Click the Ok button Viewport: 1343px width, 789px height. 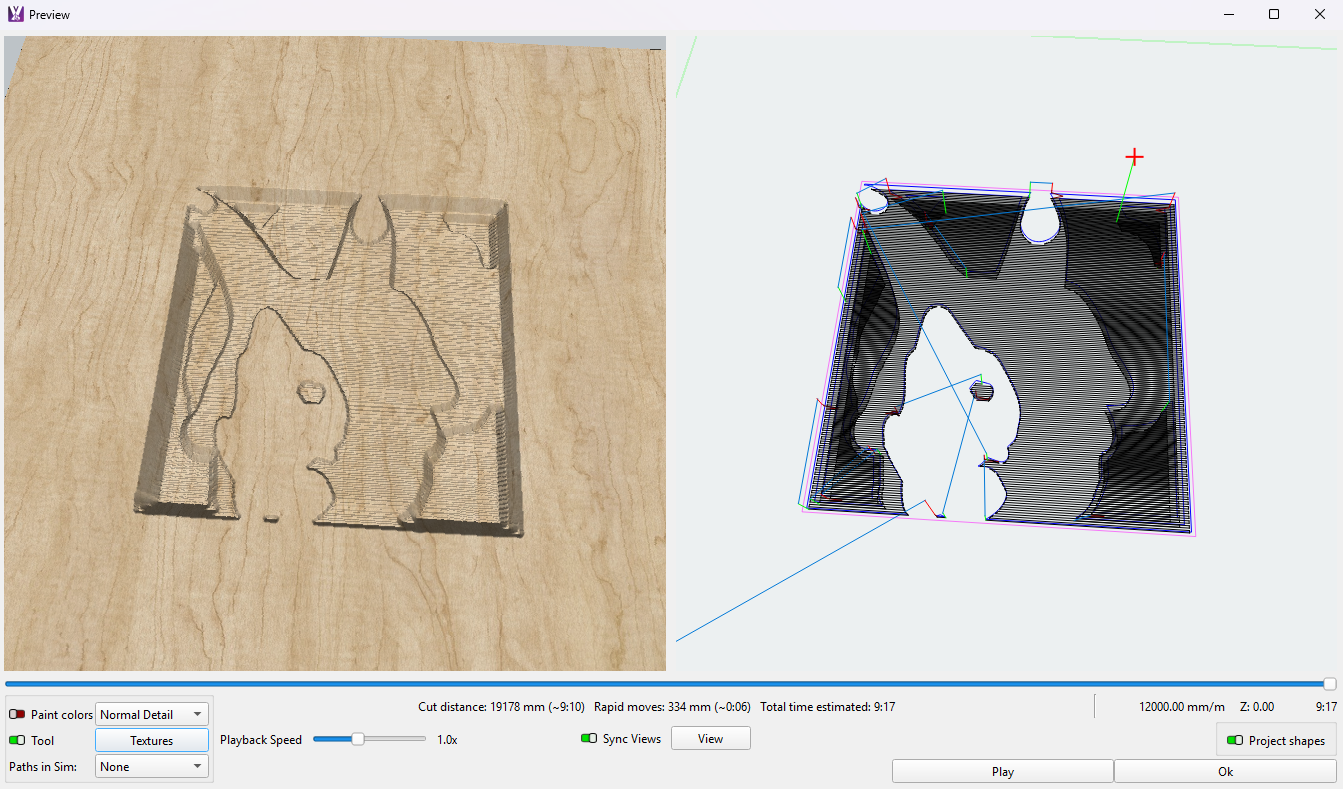1226,772
